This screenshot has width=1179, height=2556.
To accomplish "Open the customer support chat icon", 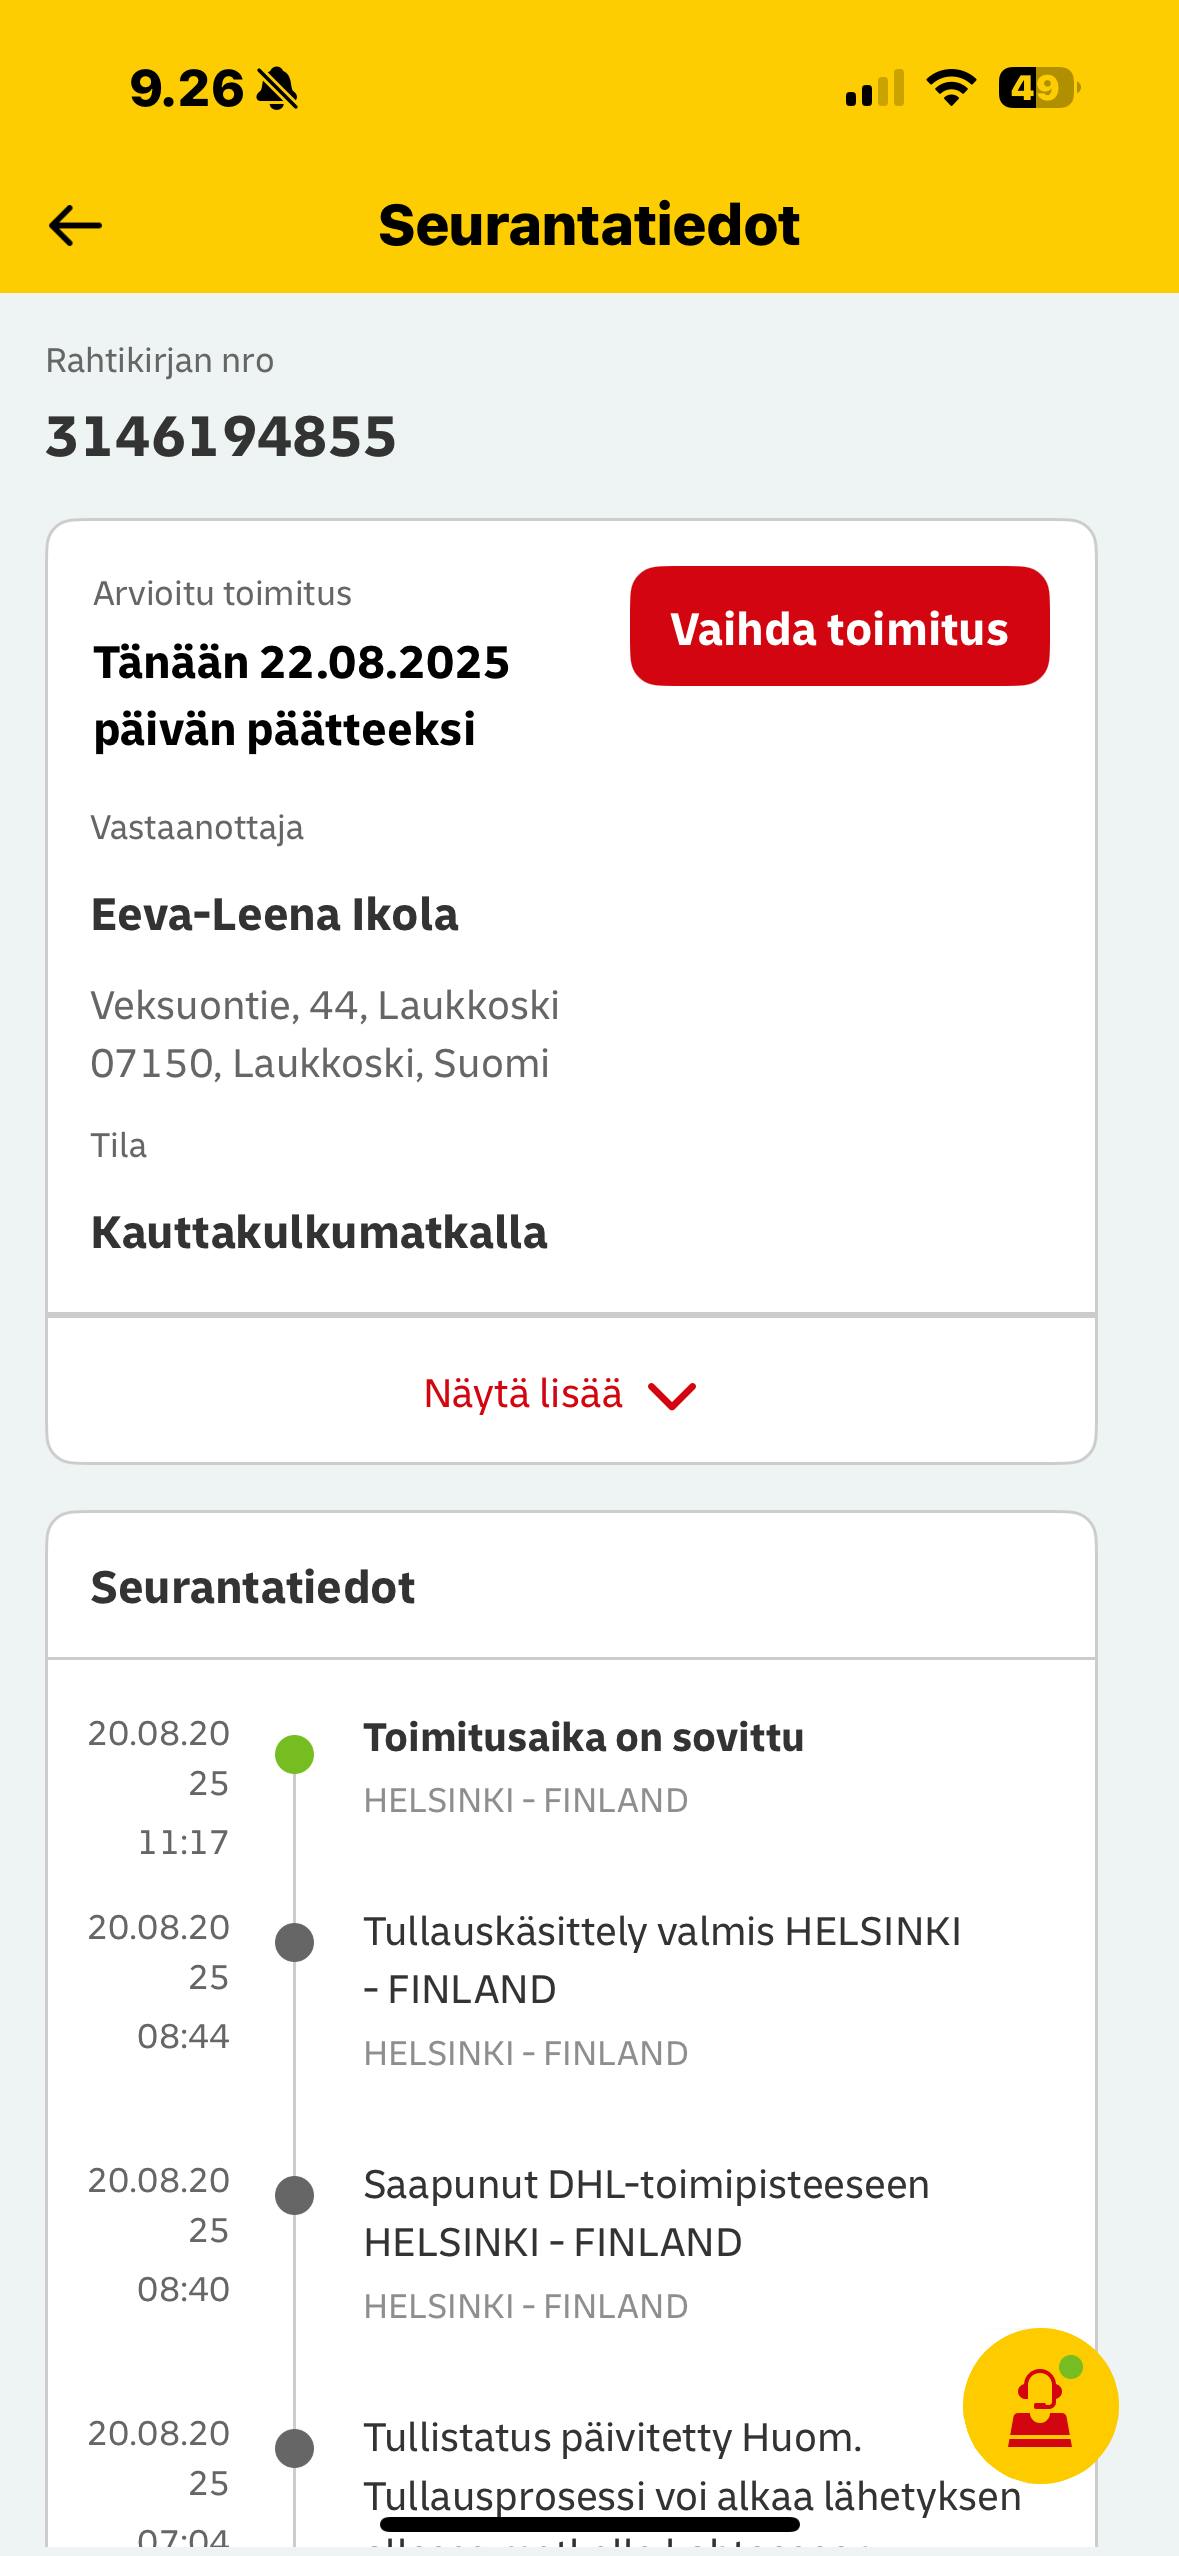I will coord(1040,2405).
